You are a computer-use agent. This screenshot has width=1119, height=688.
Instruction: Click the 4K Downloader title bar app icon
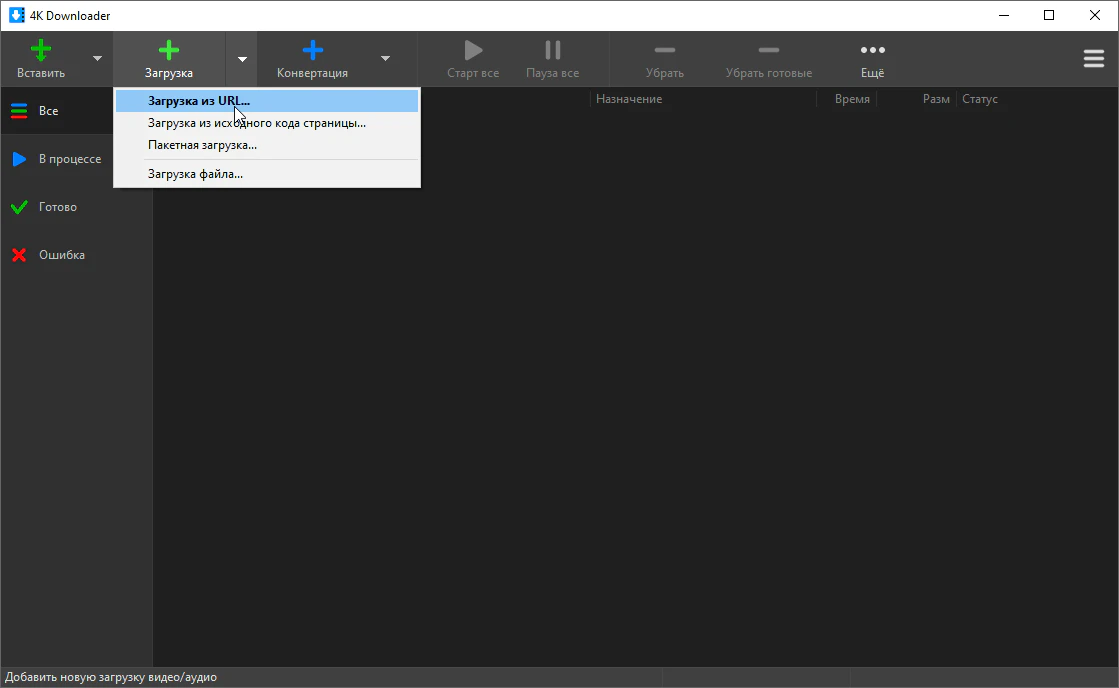(x=16, y=15)
